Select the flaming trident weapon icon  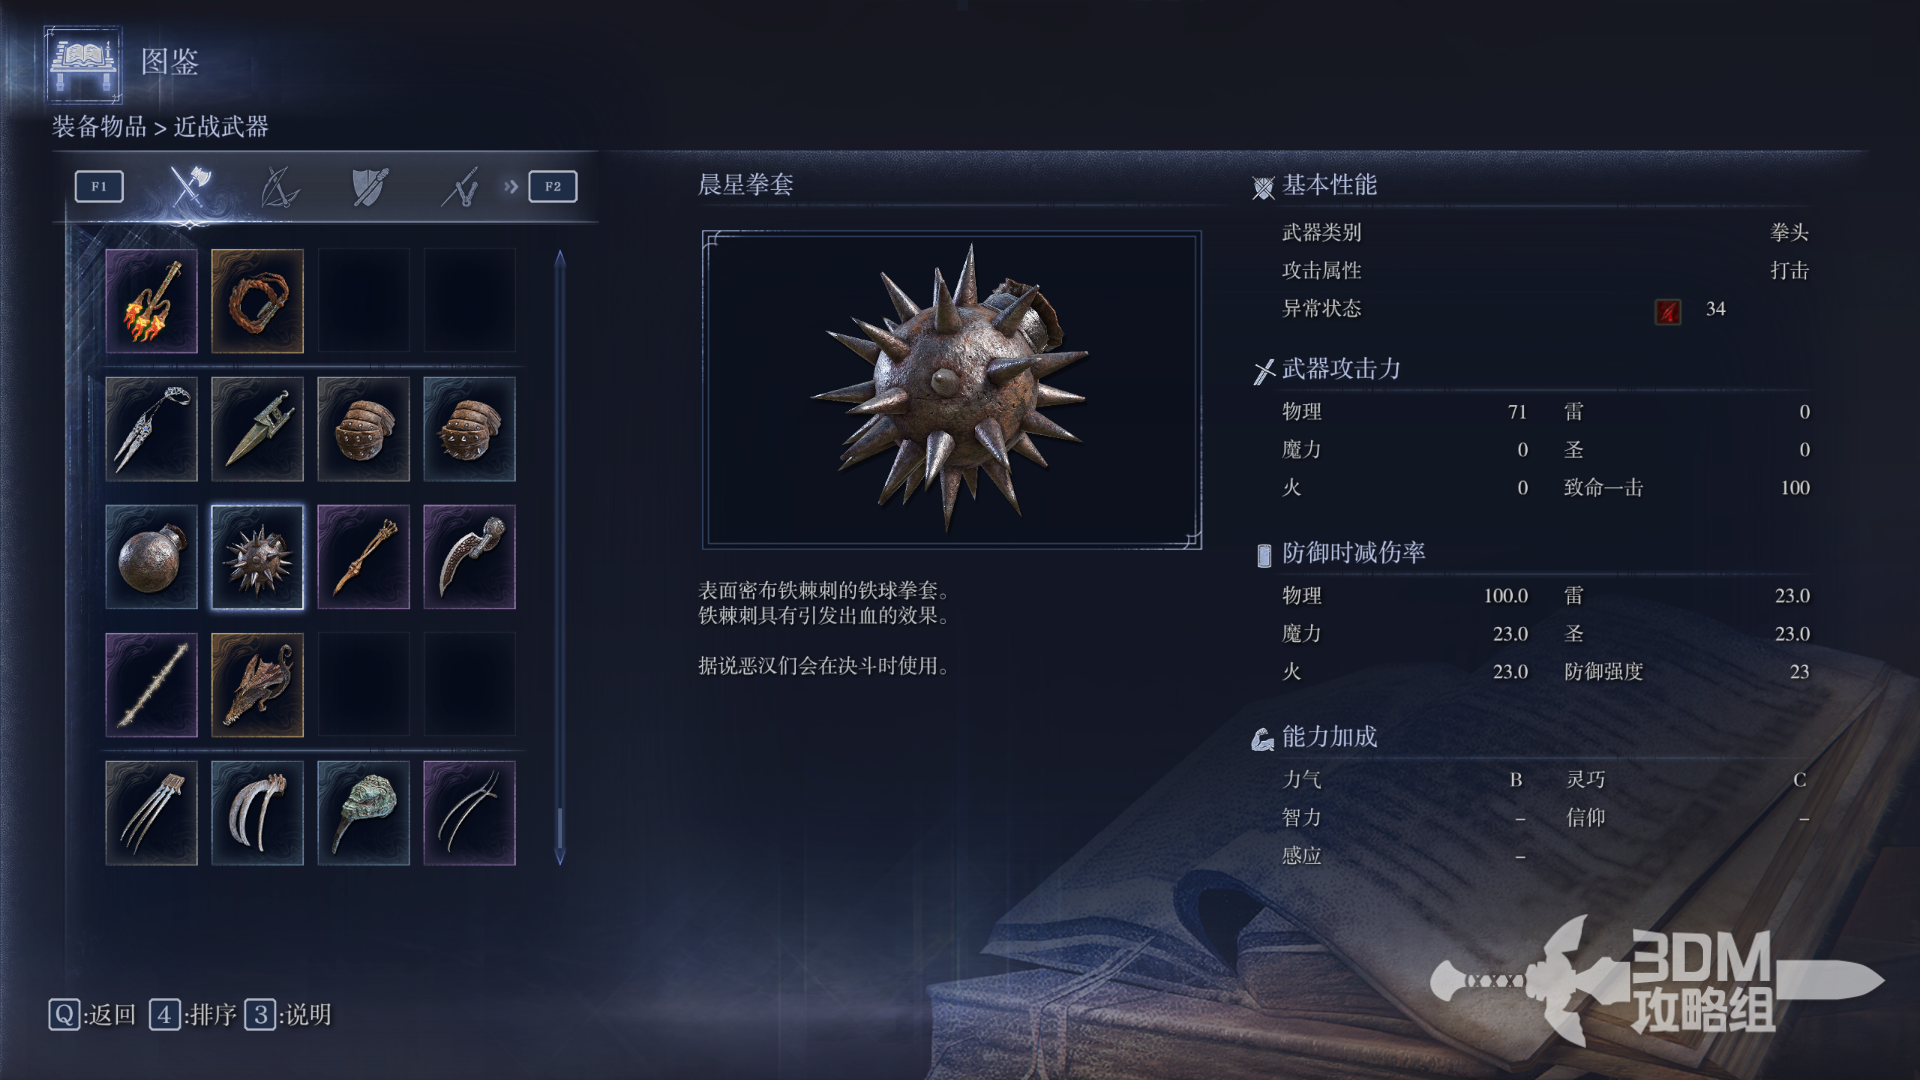[x=151, y=301]
